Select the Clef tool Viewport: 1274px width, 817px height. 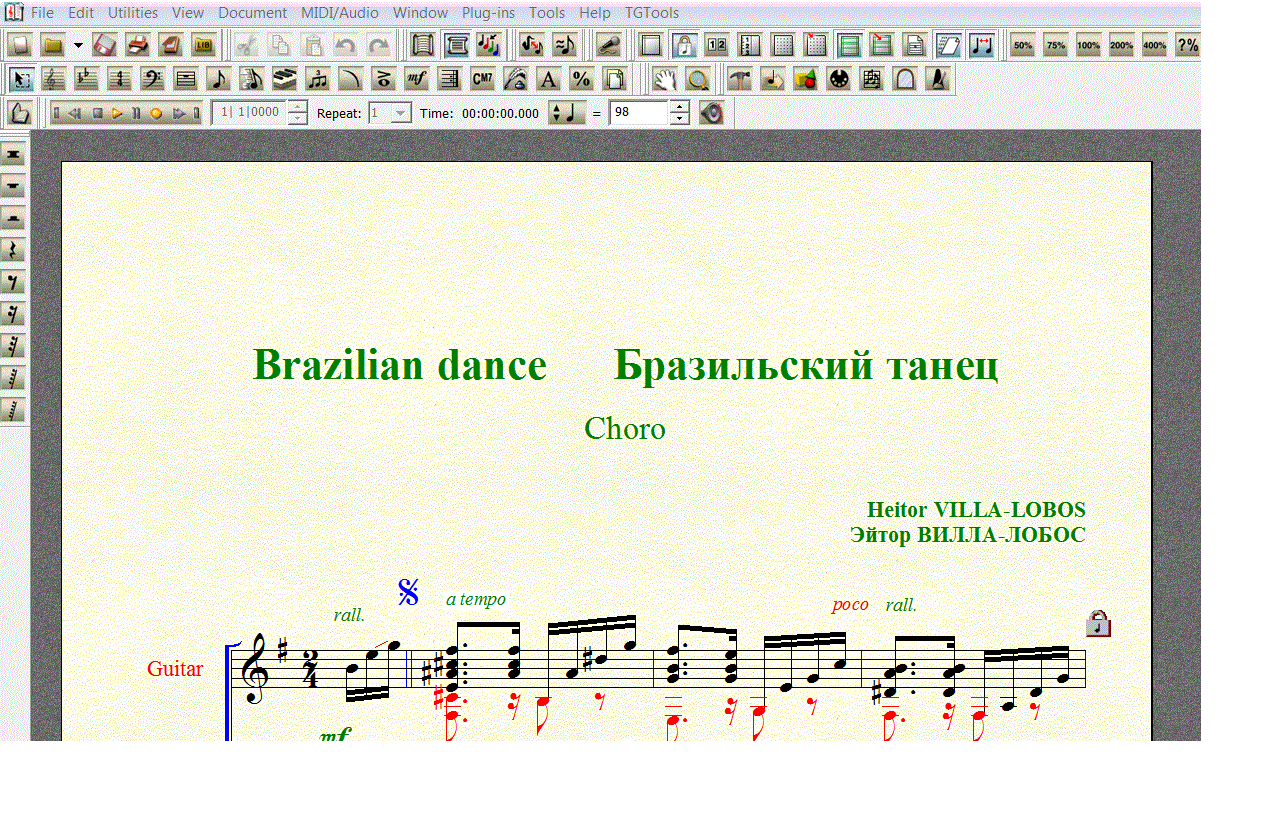tap(153, 79)
